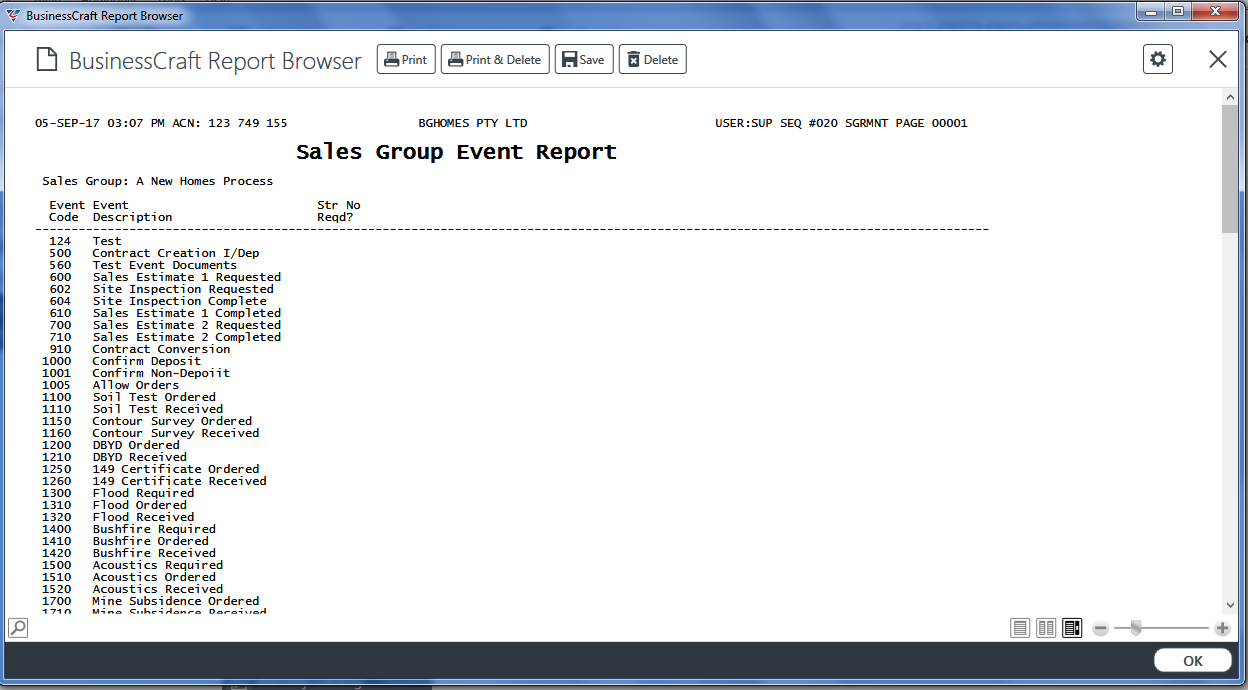Select the 'Acoustics Received' row
Image resolution: width=1248 pixels, height=690 pixels.
tap(158, 589)
